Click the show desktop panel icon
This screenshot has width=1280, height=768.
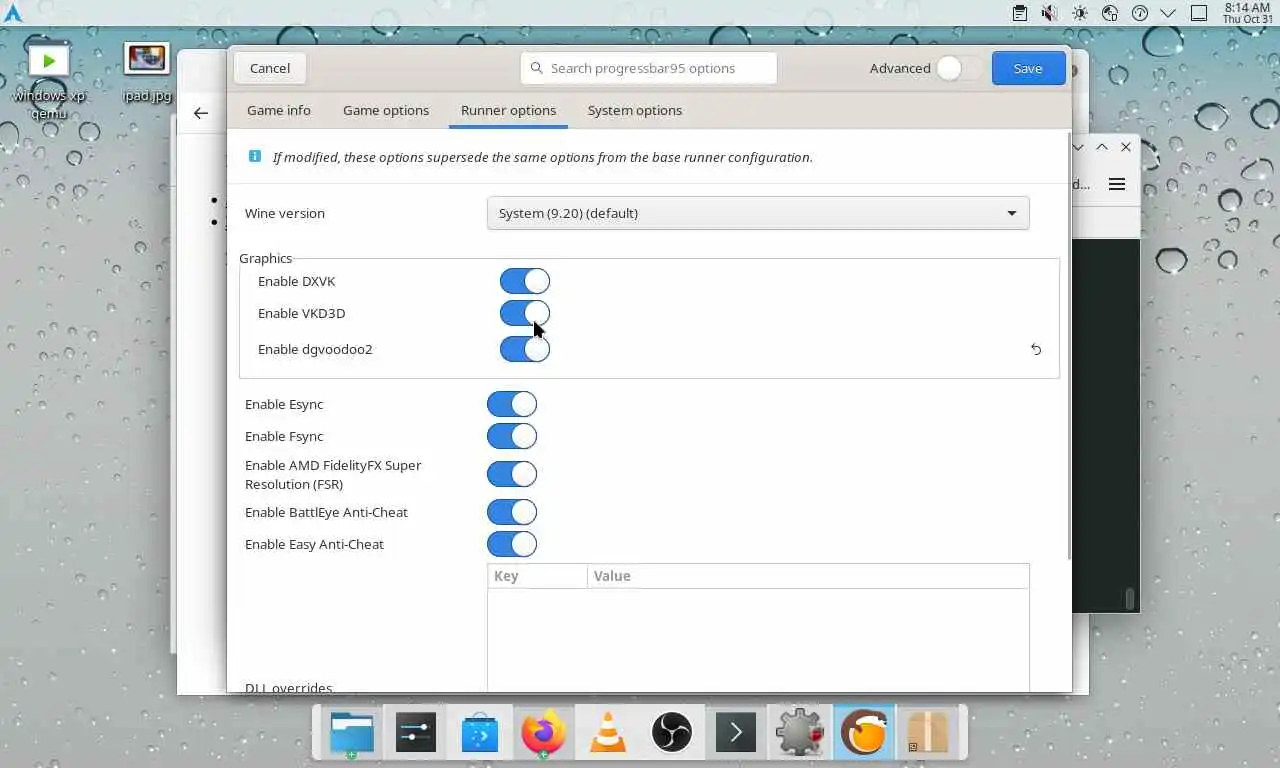tap(1199, 13)
